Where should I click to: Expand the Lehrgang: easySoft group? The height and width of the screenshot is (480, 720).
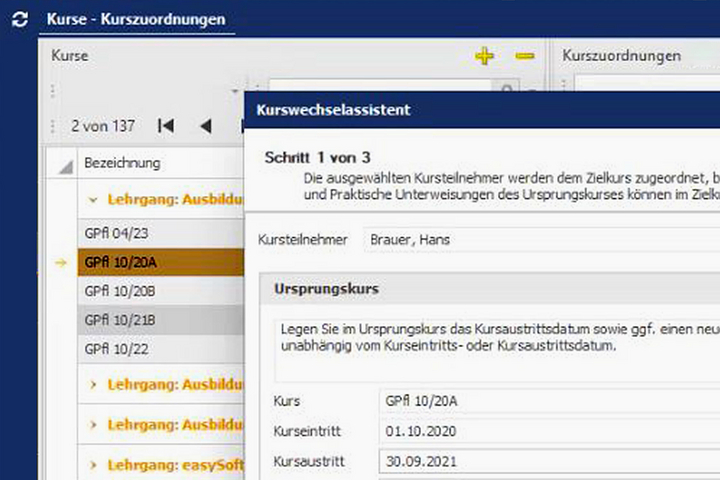pos(93,465)
